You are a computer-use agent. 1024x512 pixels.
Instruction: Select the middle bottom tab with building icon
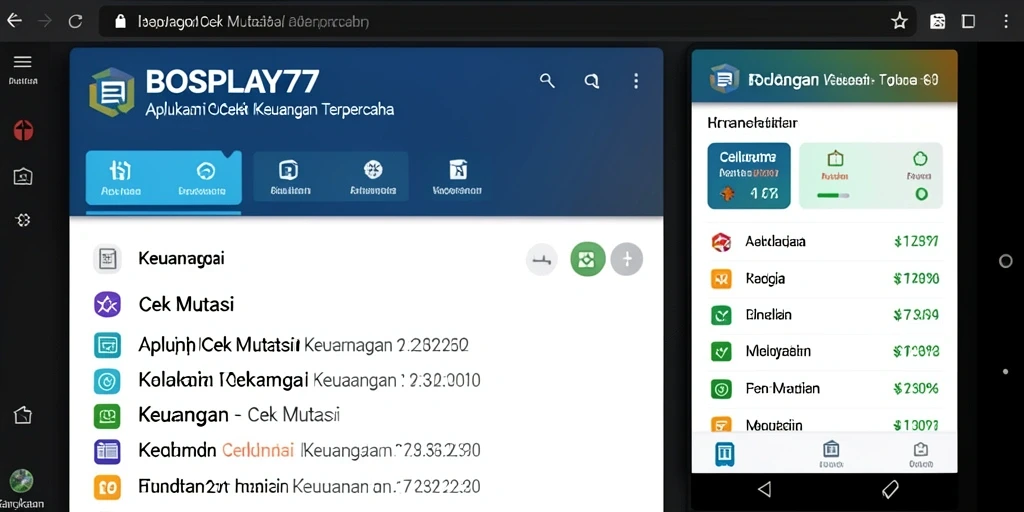click(x=831, y=455)
